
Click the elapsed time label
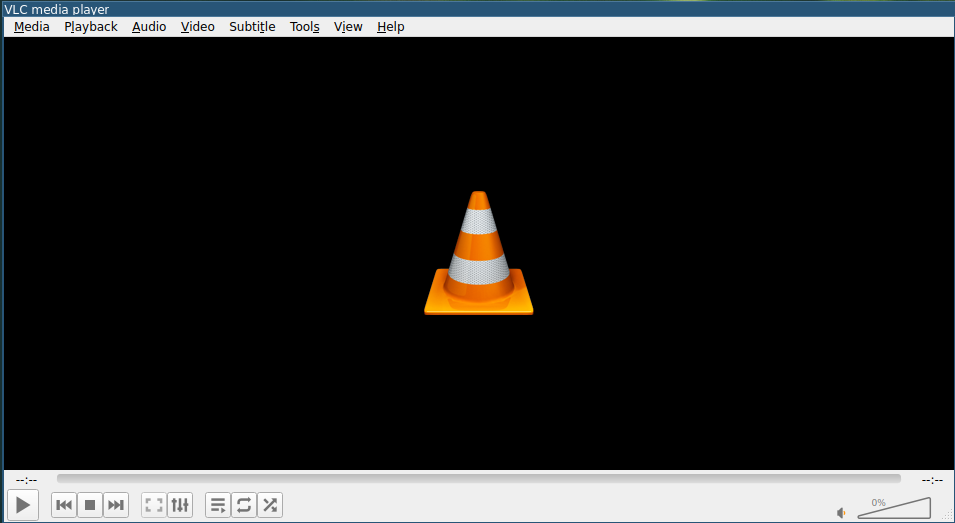pos(27,480)
